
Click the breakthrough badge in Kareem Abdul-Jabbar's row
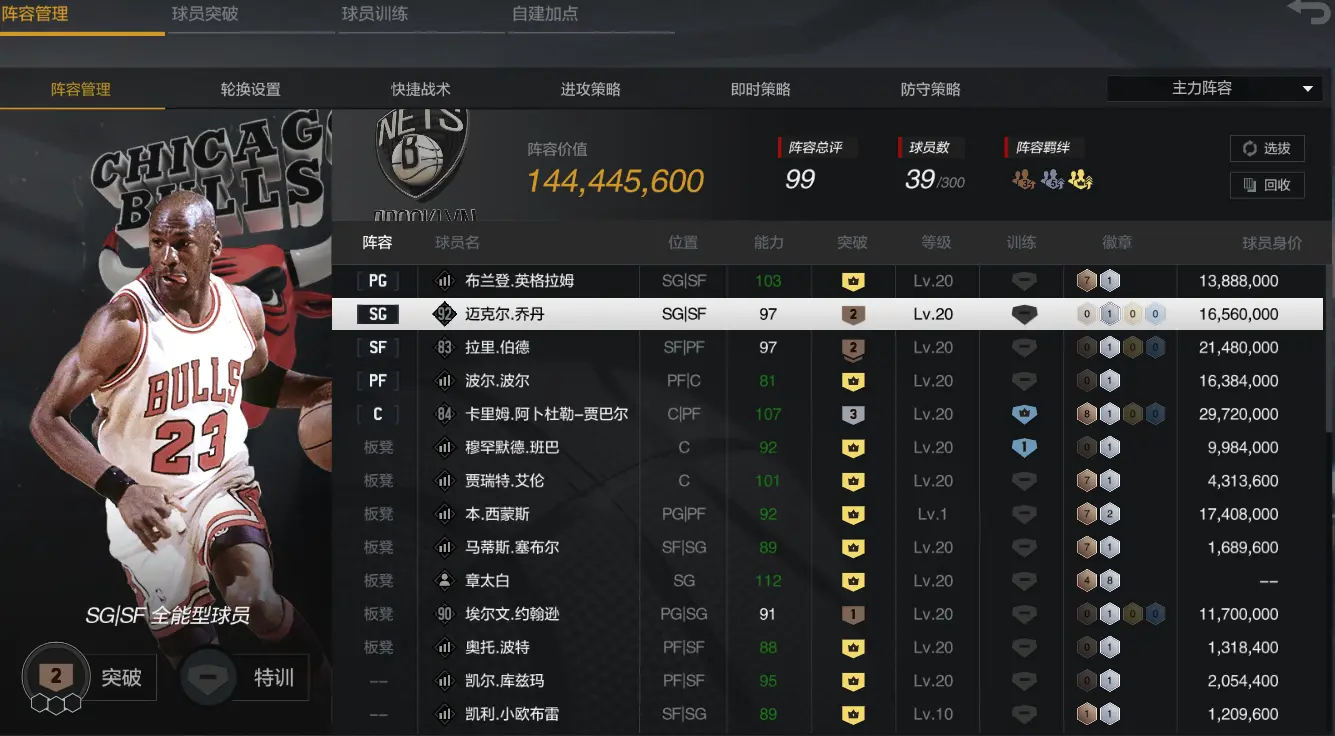click(x=852, y=414)
